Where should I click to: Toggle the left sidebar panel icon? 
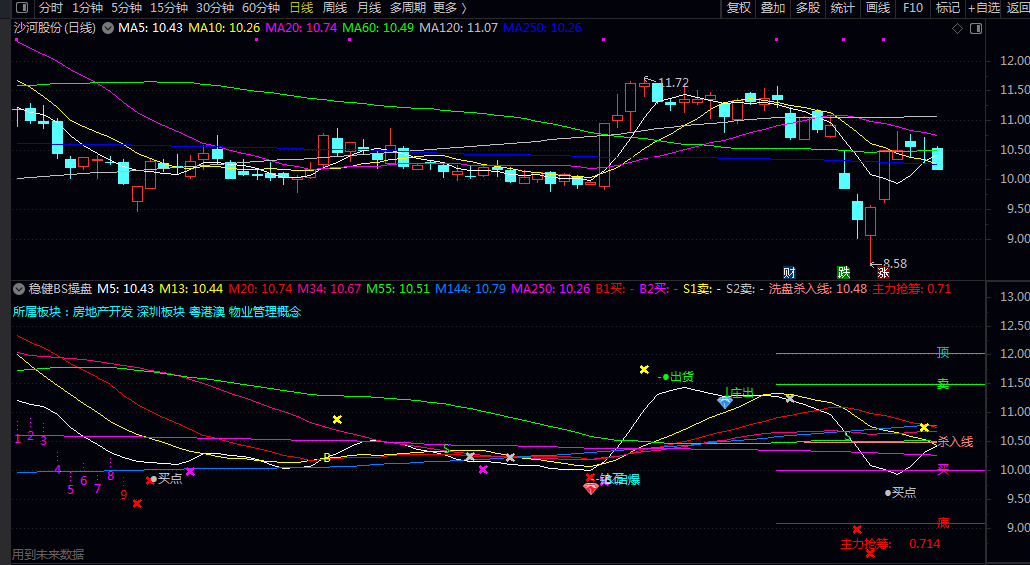(22, 8)
